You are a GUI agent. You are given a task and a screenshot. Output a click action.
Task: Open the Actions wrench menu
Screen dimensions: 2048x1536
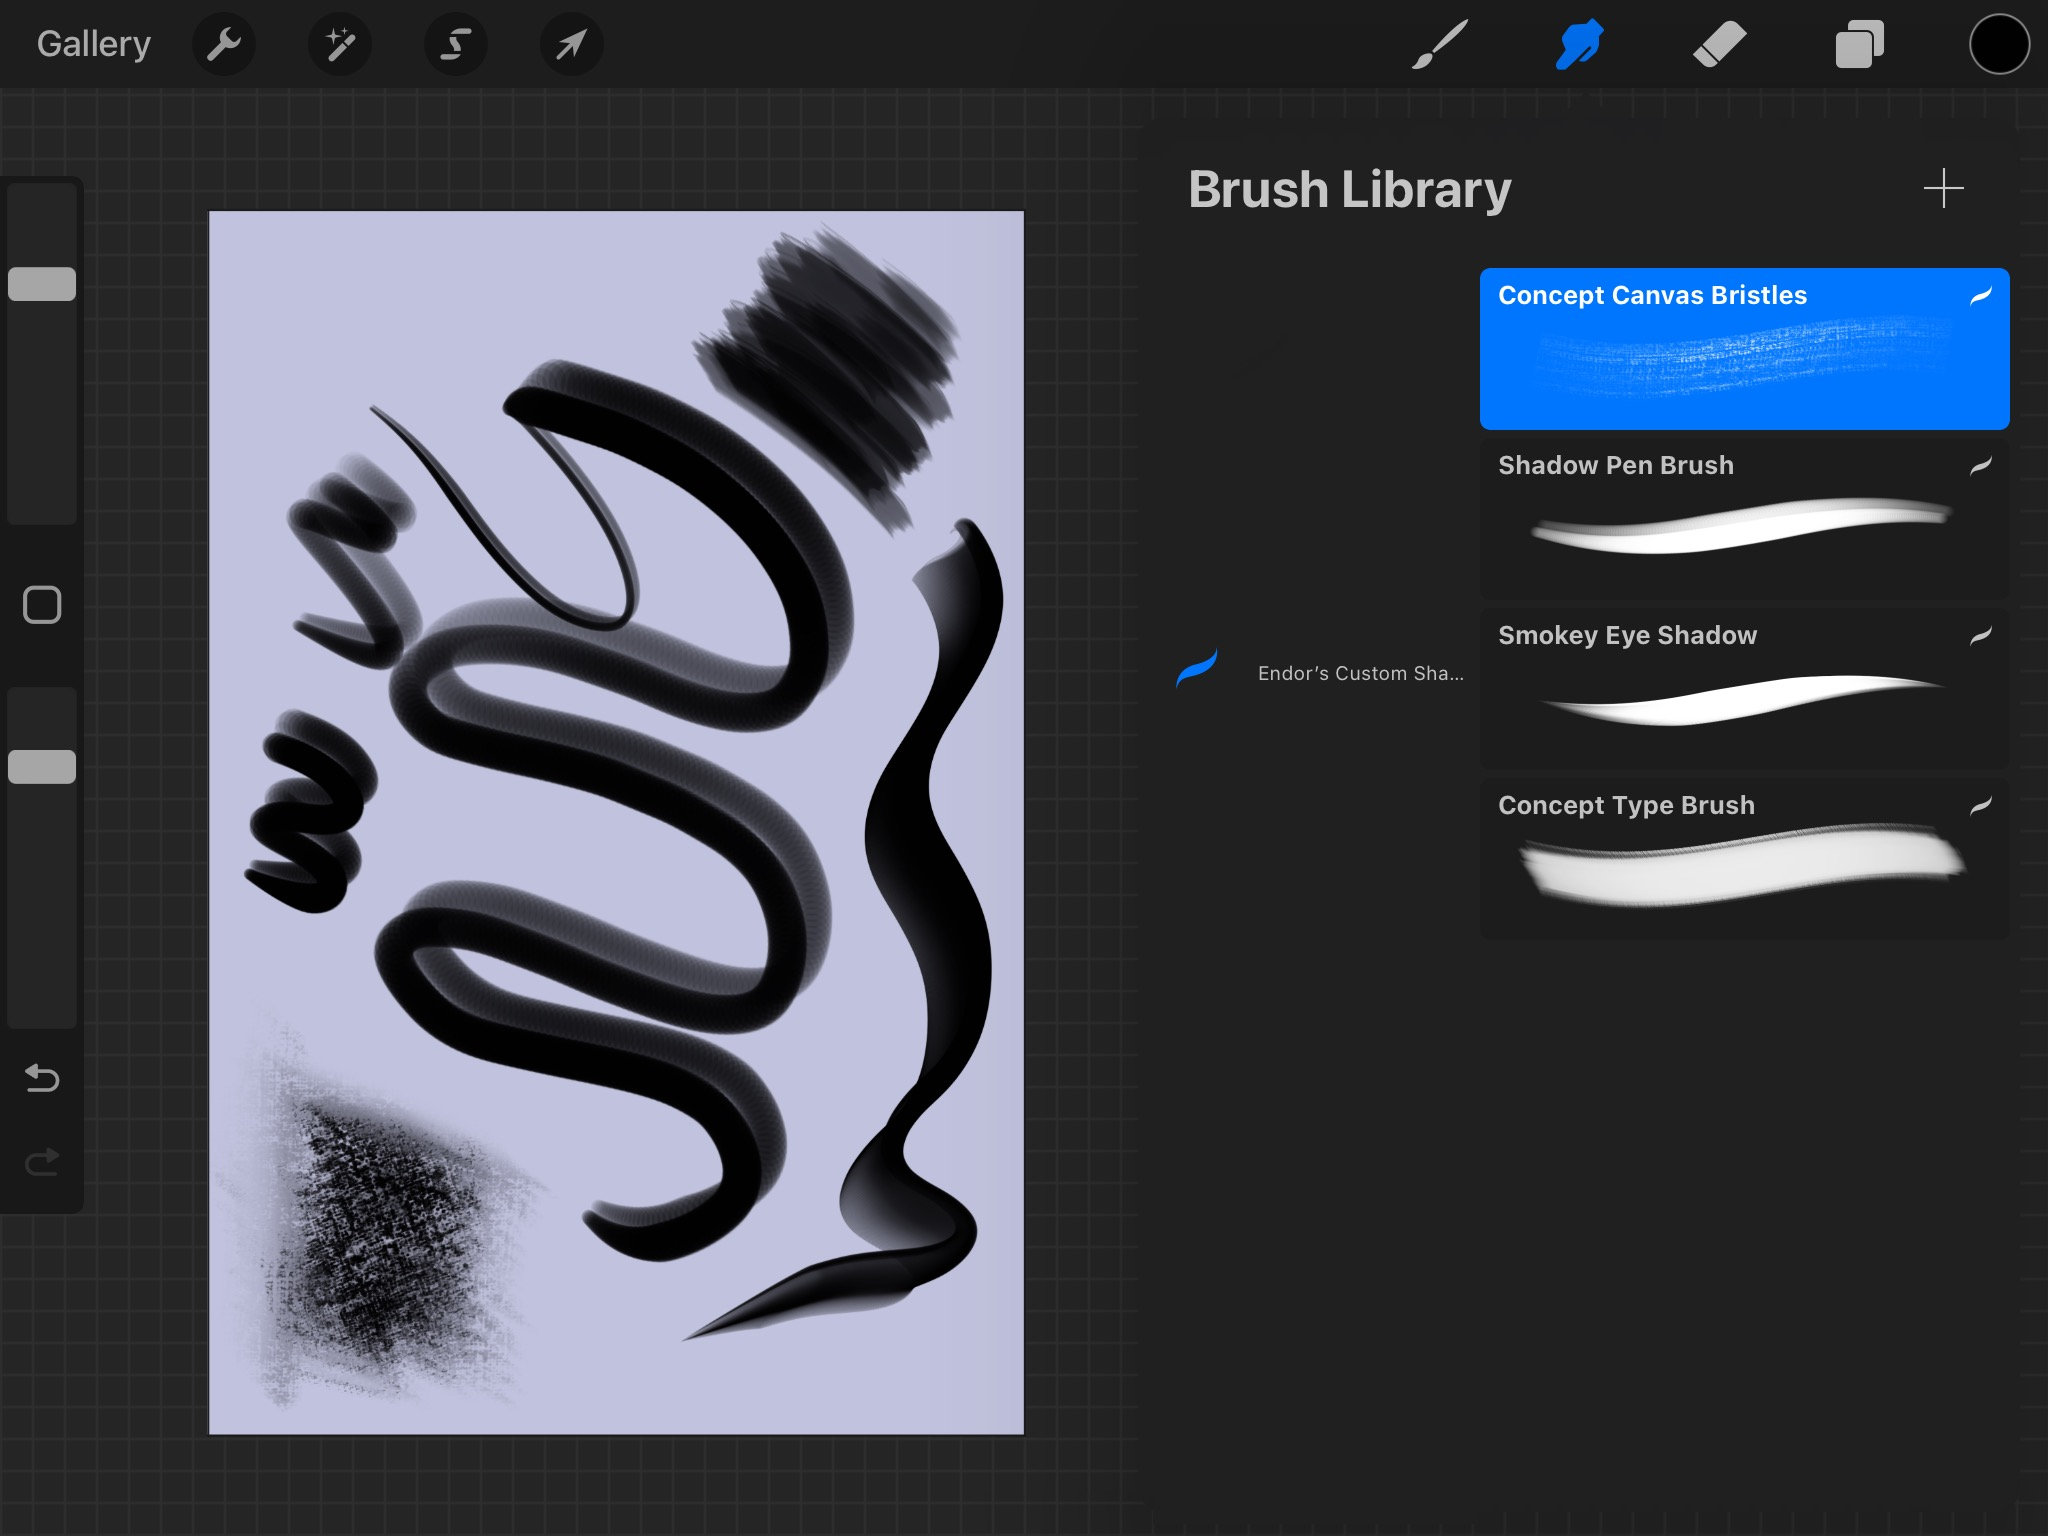tap(224, 44)
